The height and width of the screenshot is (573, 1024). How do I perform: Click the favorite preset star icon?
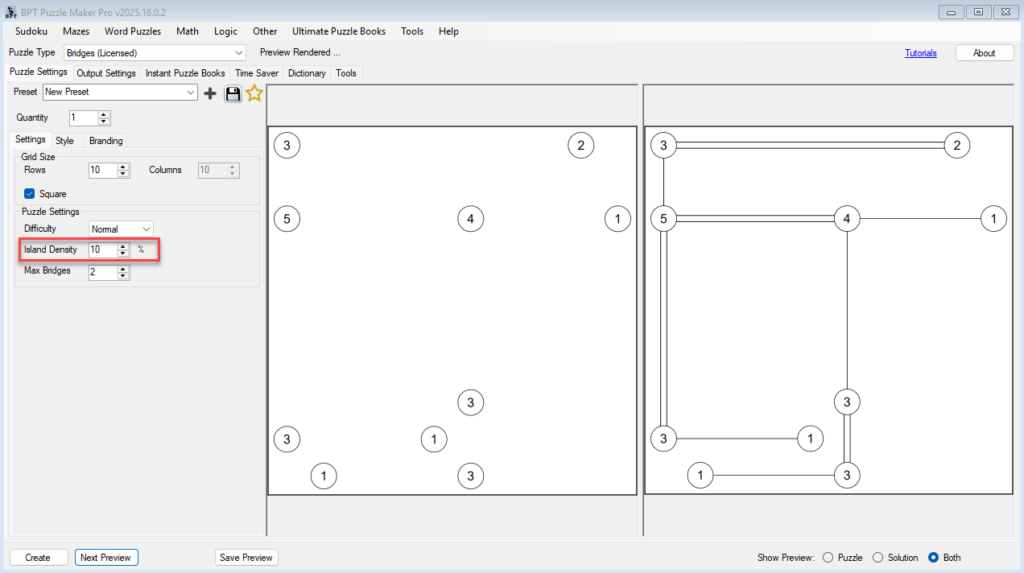(x=254, y=93)
